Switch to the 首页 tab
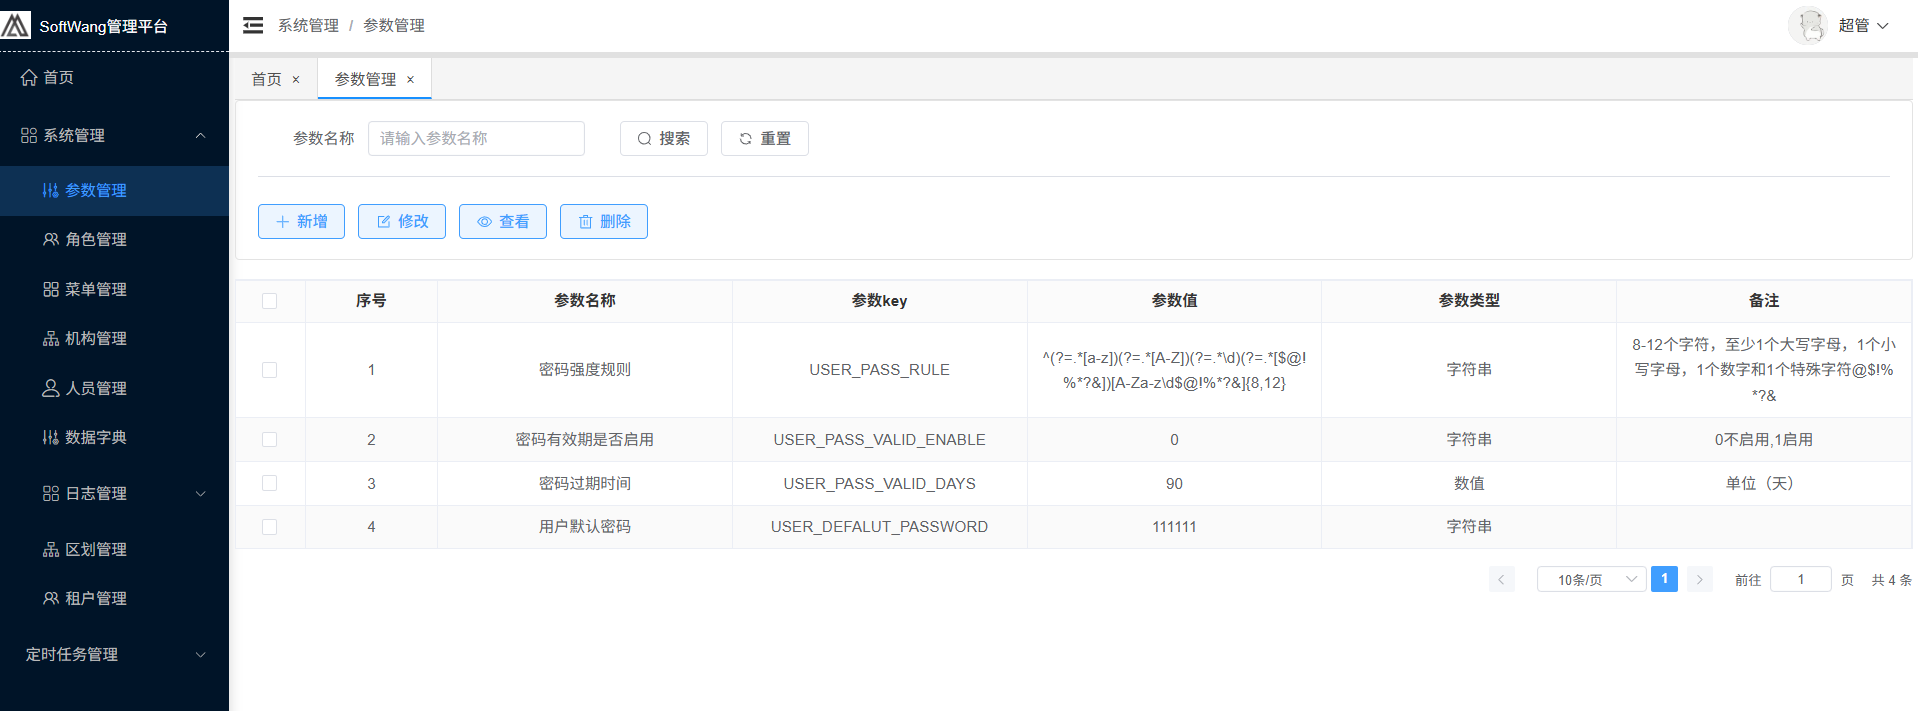 pos(266,79)
